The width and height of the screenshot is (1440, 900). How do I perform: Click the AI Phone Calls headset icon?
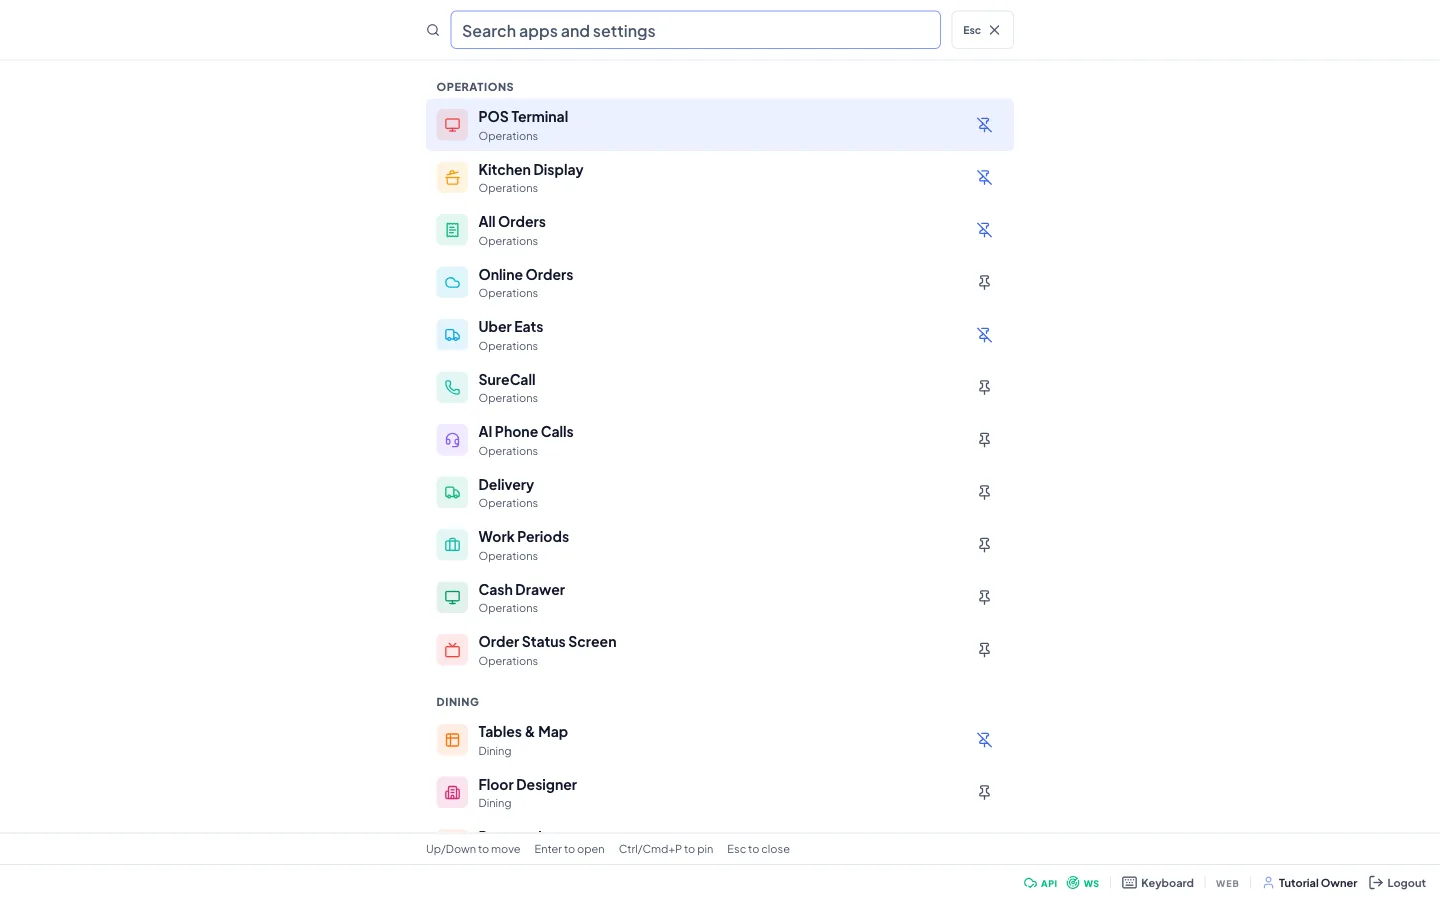click(x=452, y=440)
